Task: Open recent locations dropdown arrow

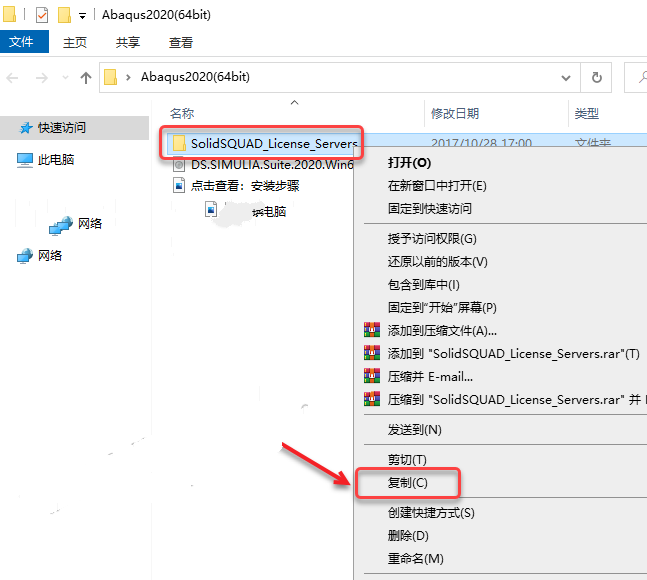Action: pyautogui.click(x=65, y=78)
